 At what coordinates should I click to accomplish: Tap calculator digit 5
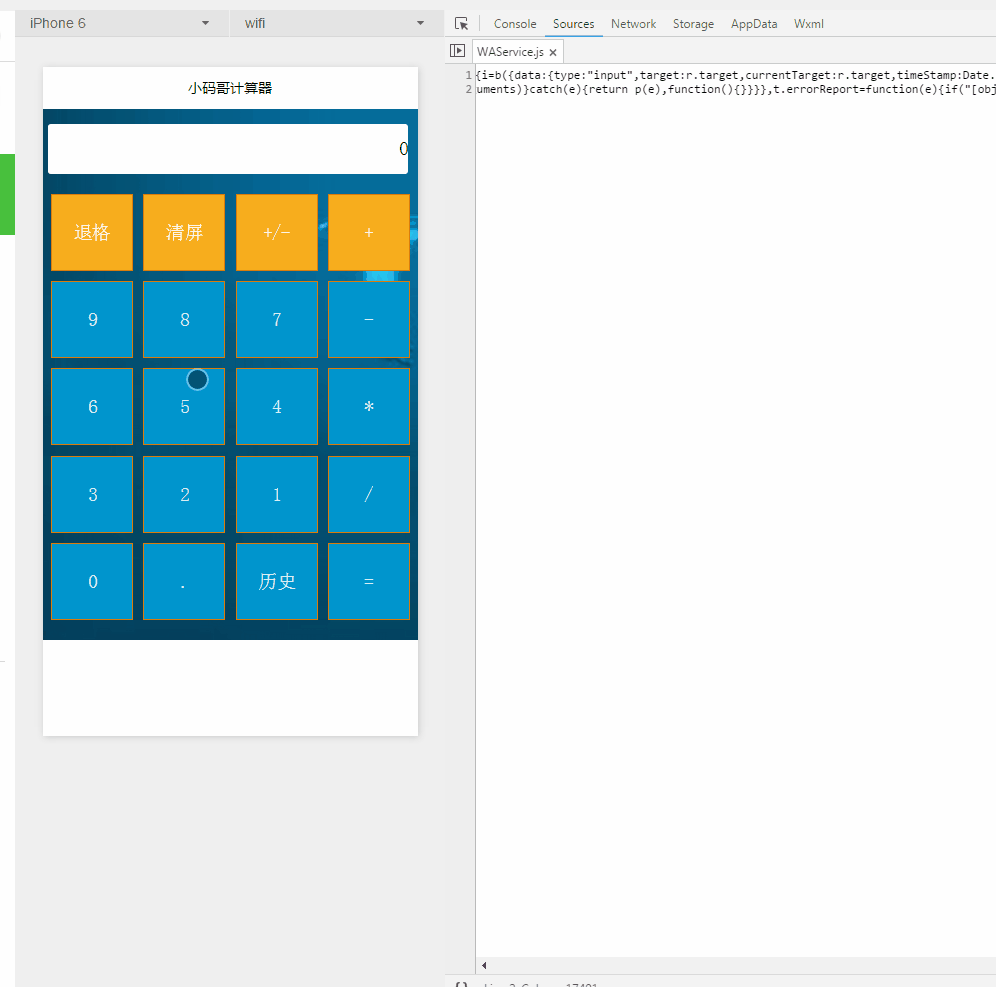click(x=184, y=406)
